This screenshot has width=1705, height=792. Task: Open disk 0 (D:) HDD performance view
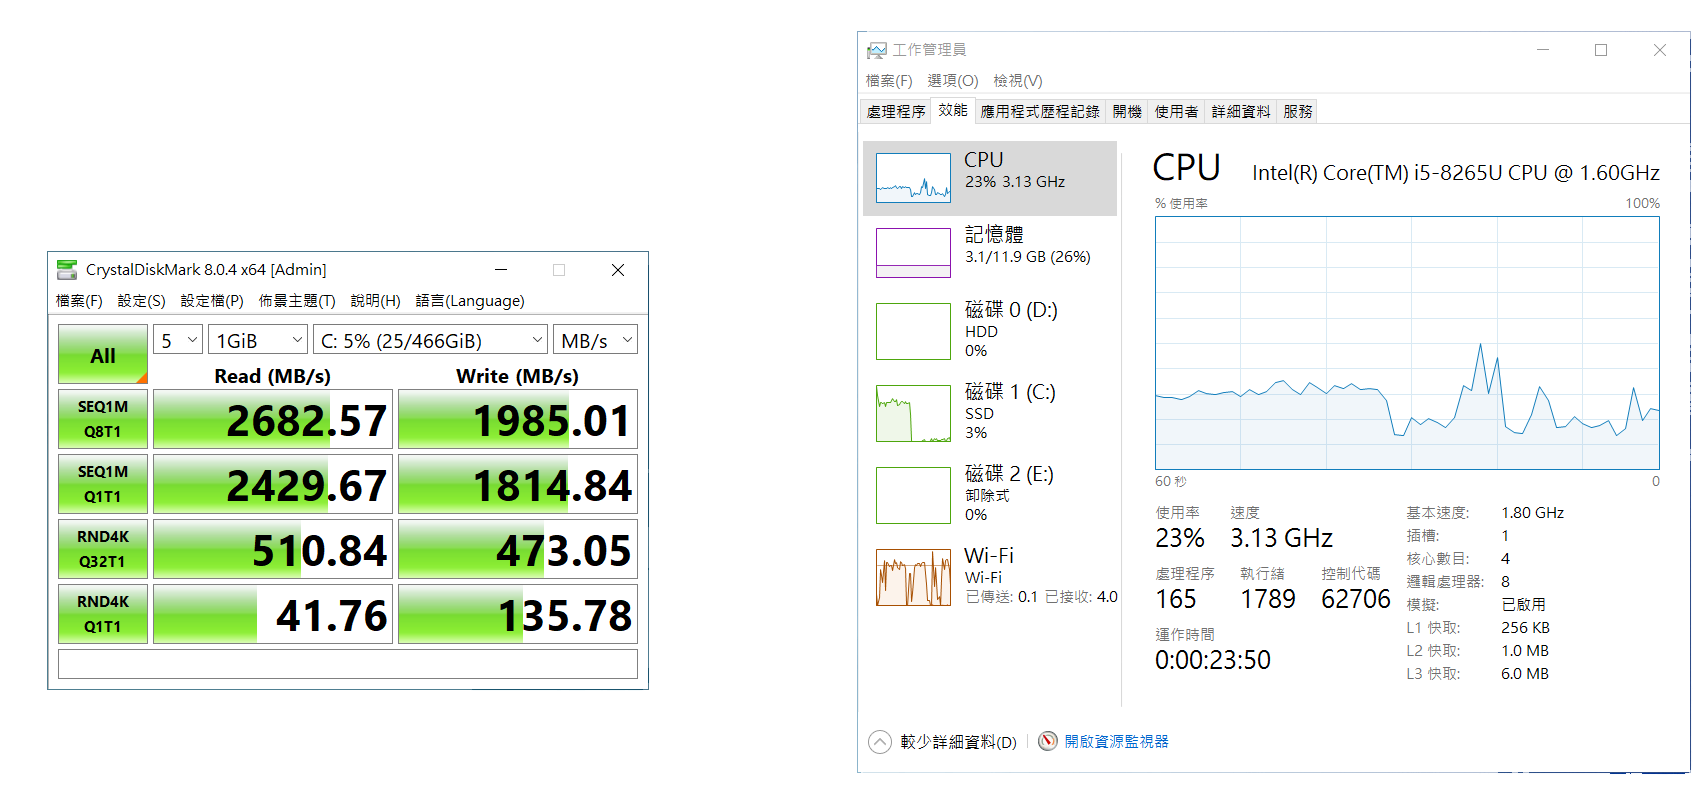tap(912, 331)
